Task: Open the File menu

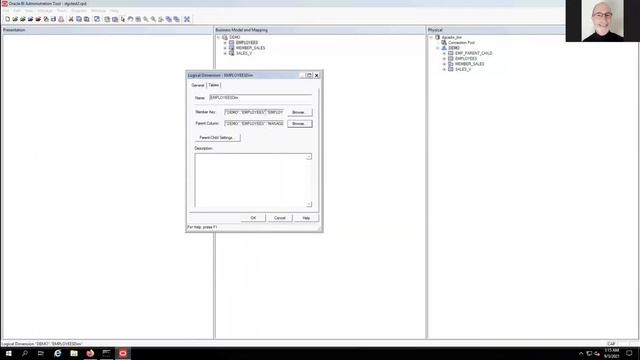Action: [7, 11]
